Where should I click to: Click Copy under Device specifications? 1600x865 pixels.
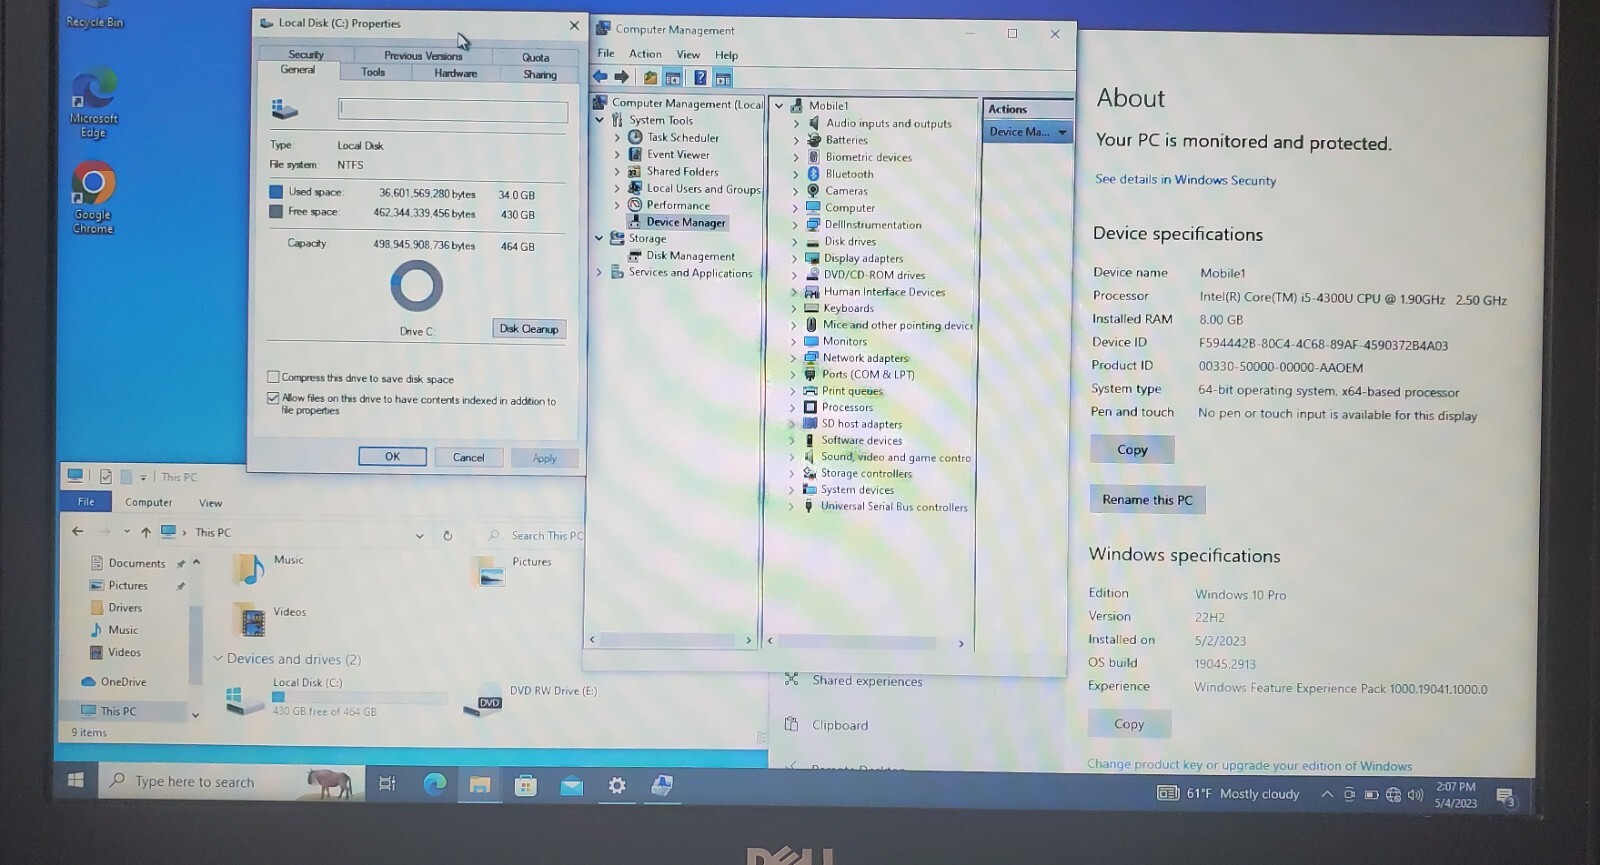[1132, 450]
